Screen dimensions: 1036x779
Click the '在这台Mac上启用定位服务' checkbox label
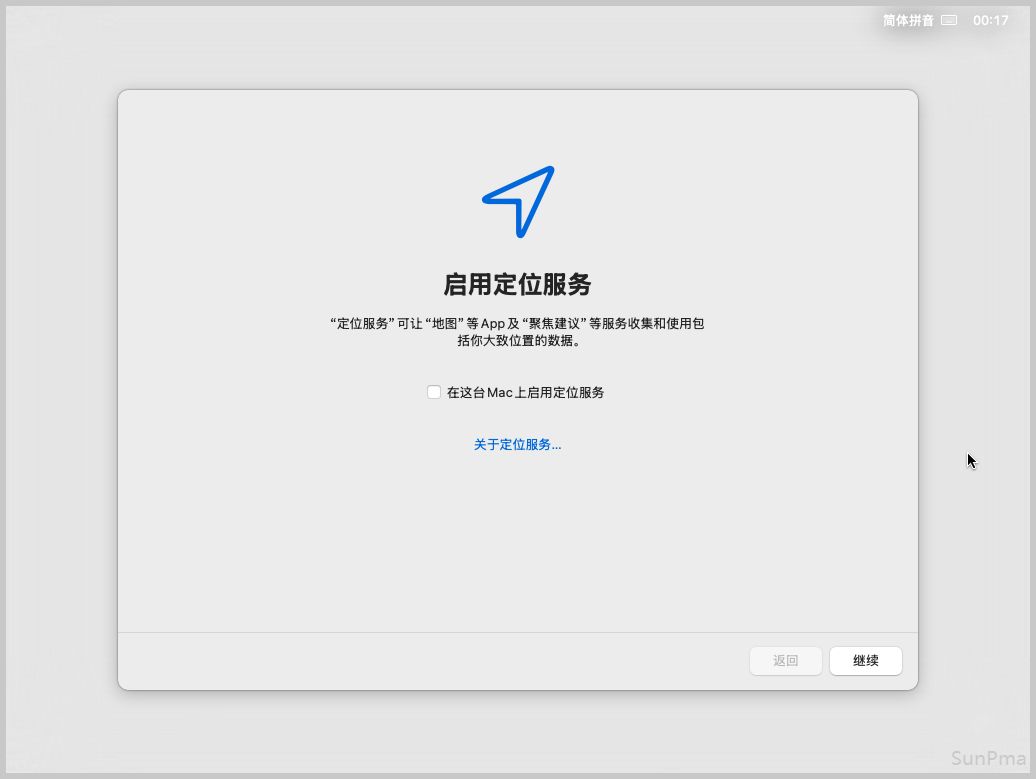tap(525, 393)
